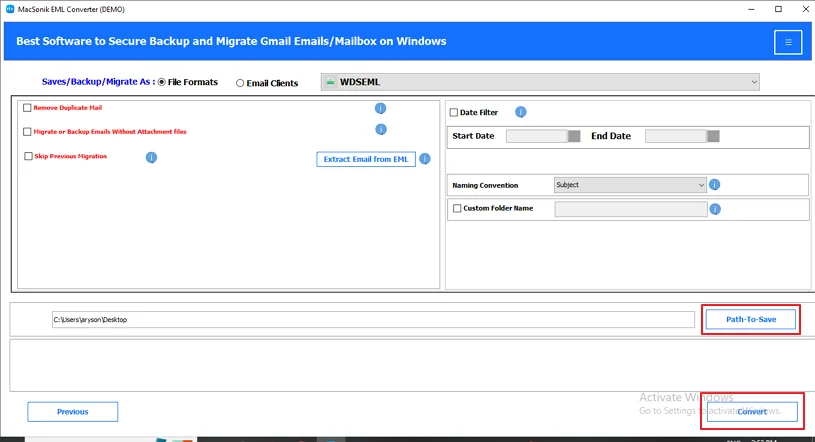Click the End Date input field

click(676, 136)
